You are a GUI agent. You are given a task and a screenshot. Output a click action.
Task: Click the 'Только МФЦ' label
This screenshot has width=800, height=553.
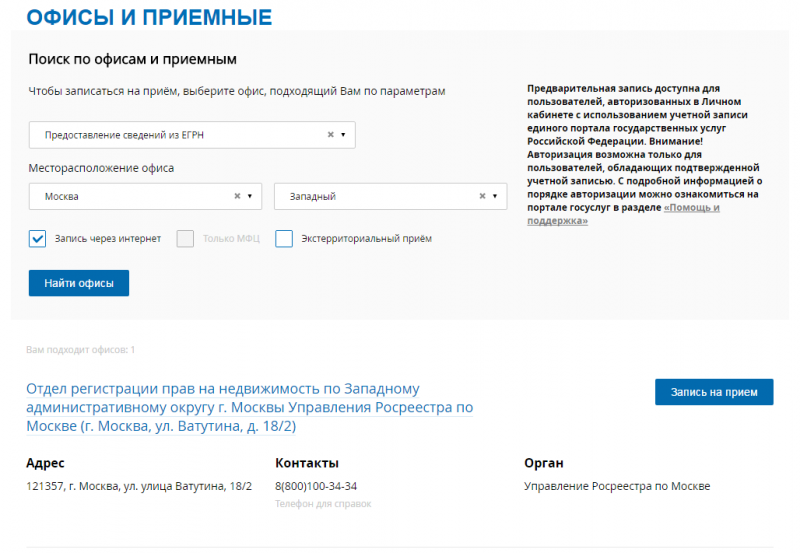[x=231, y=238]
